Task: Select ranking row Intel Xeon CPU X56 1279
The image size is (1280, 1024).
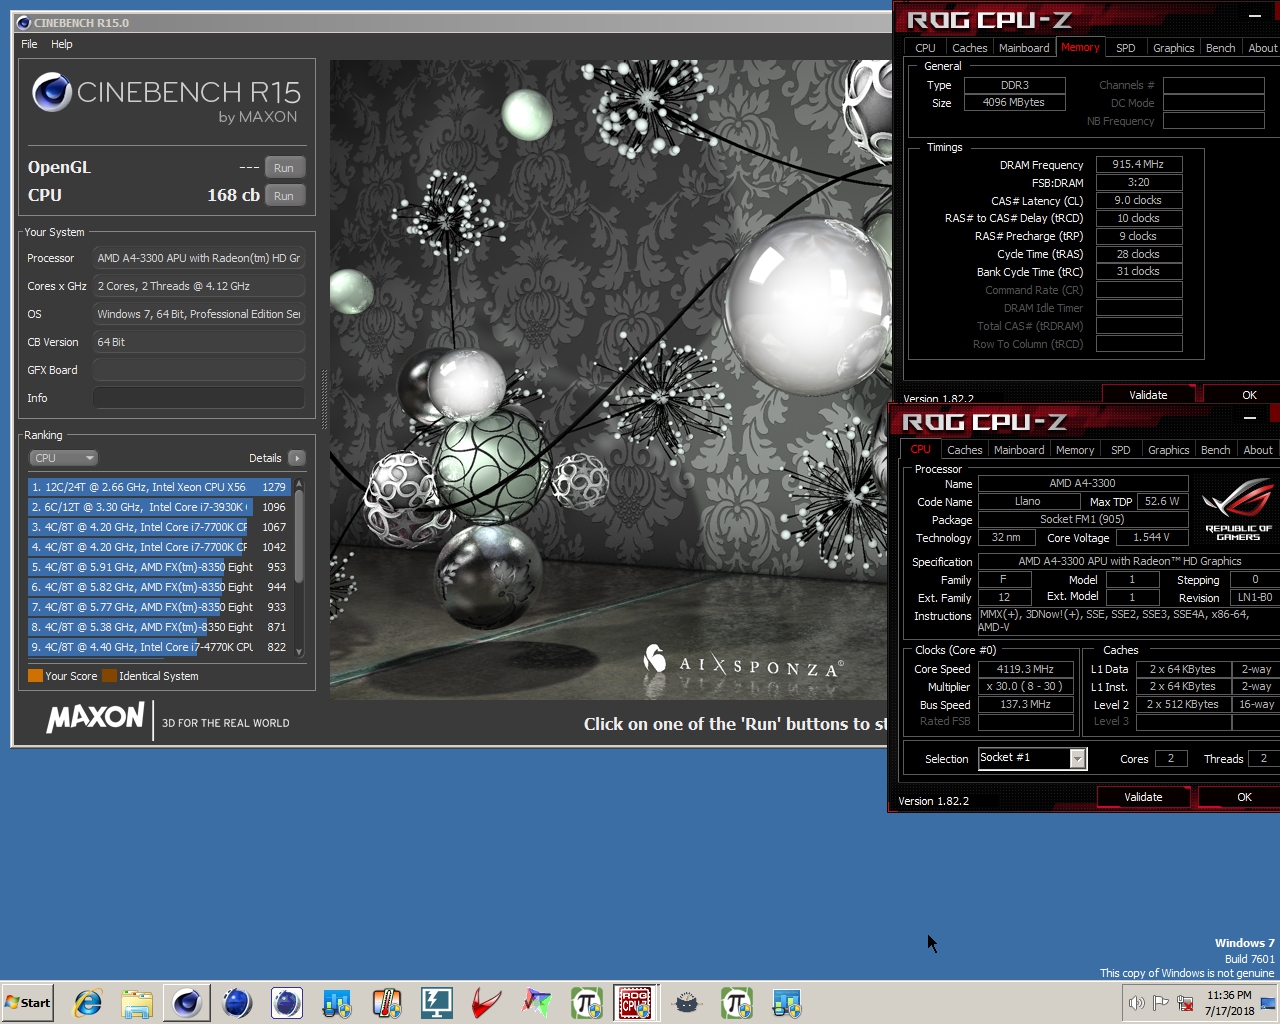Action: pyautogui.click(x=160, y=487)
